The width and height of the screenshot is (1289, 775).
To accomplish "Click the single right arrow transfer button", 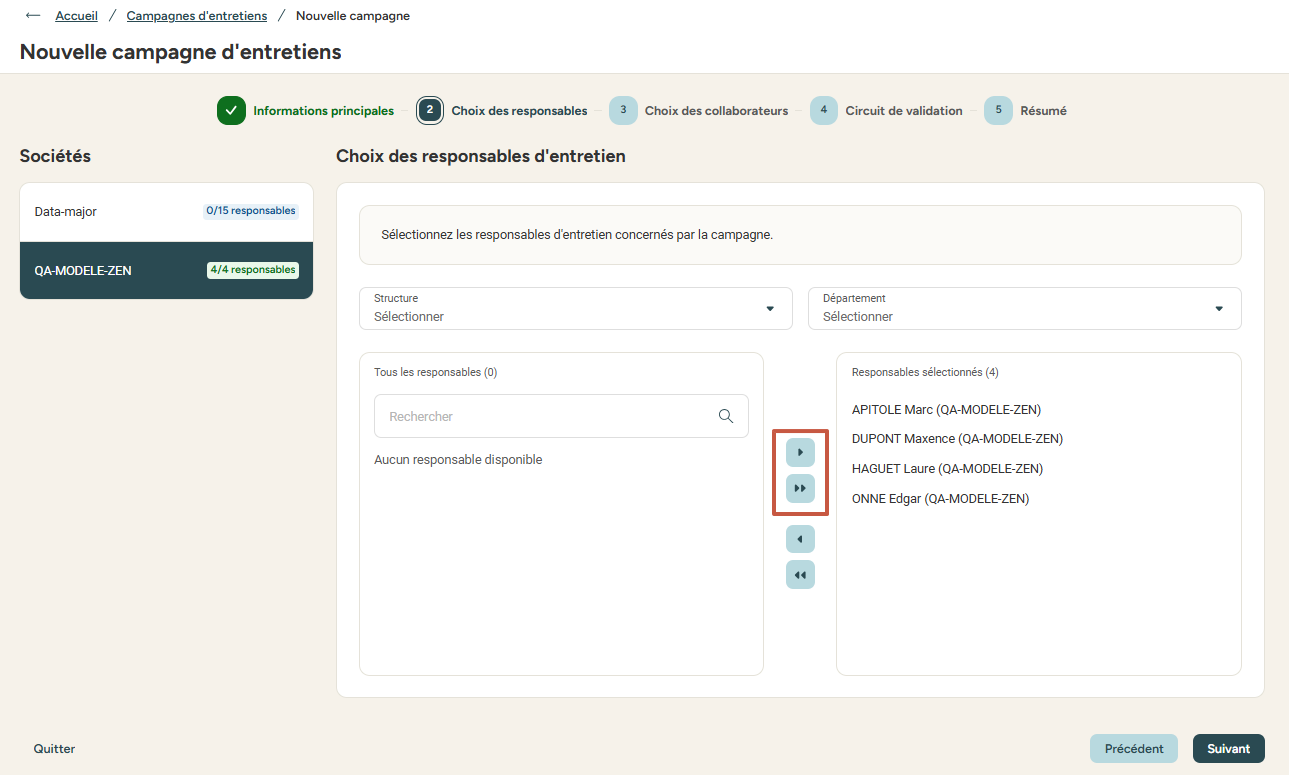I will pos(800,453).
